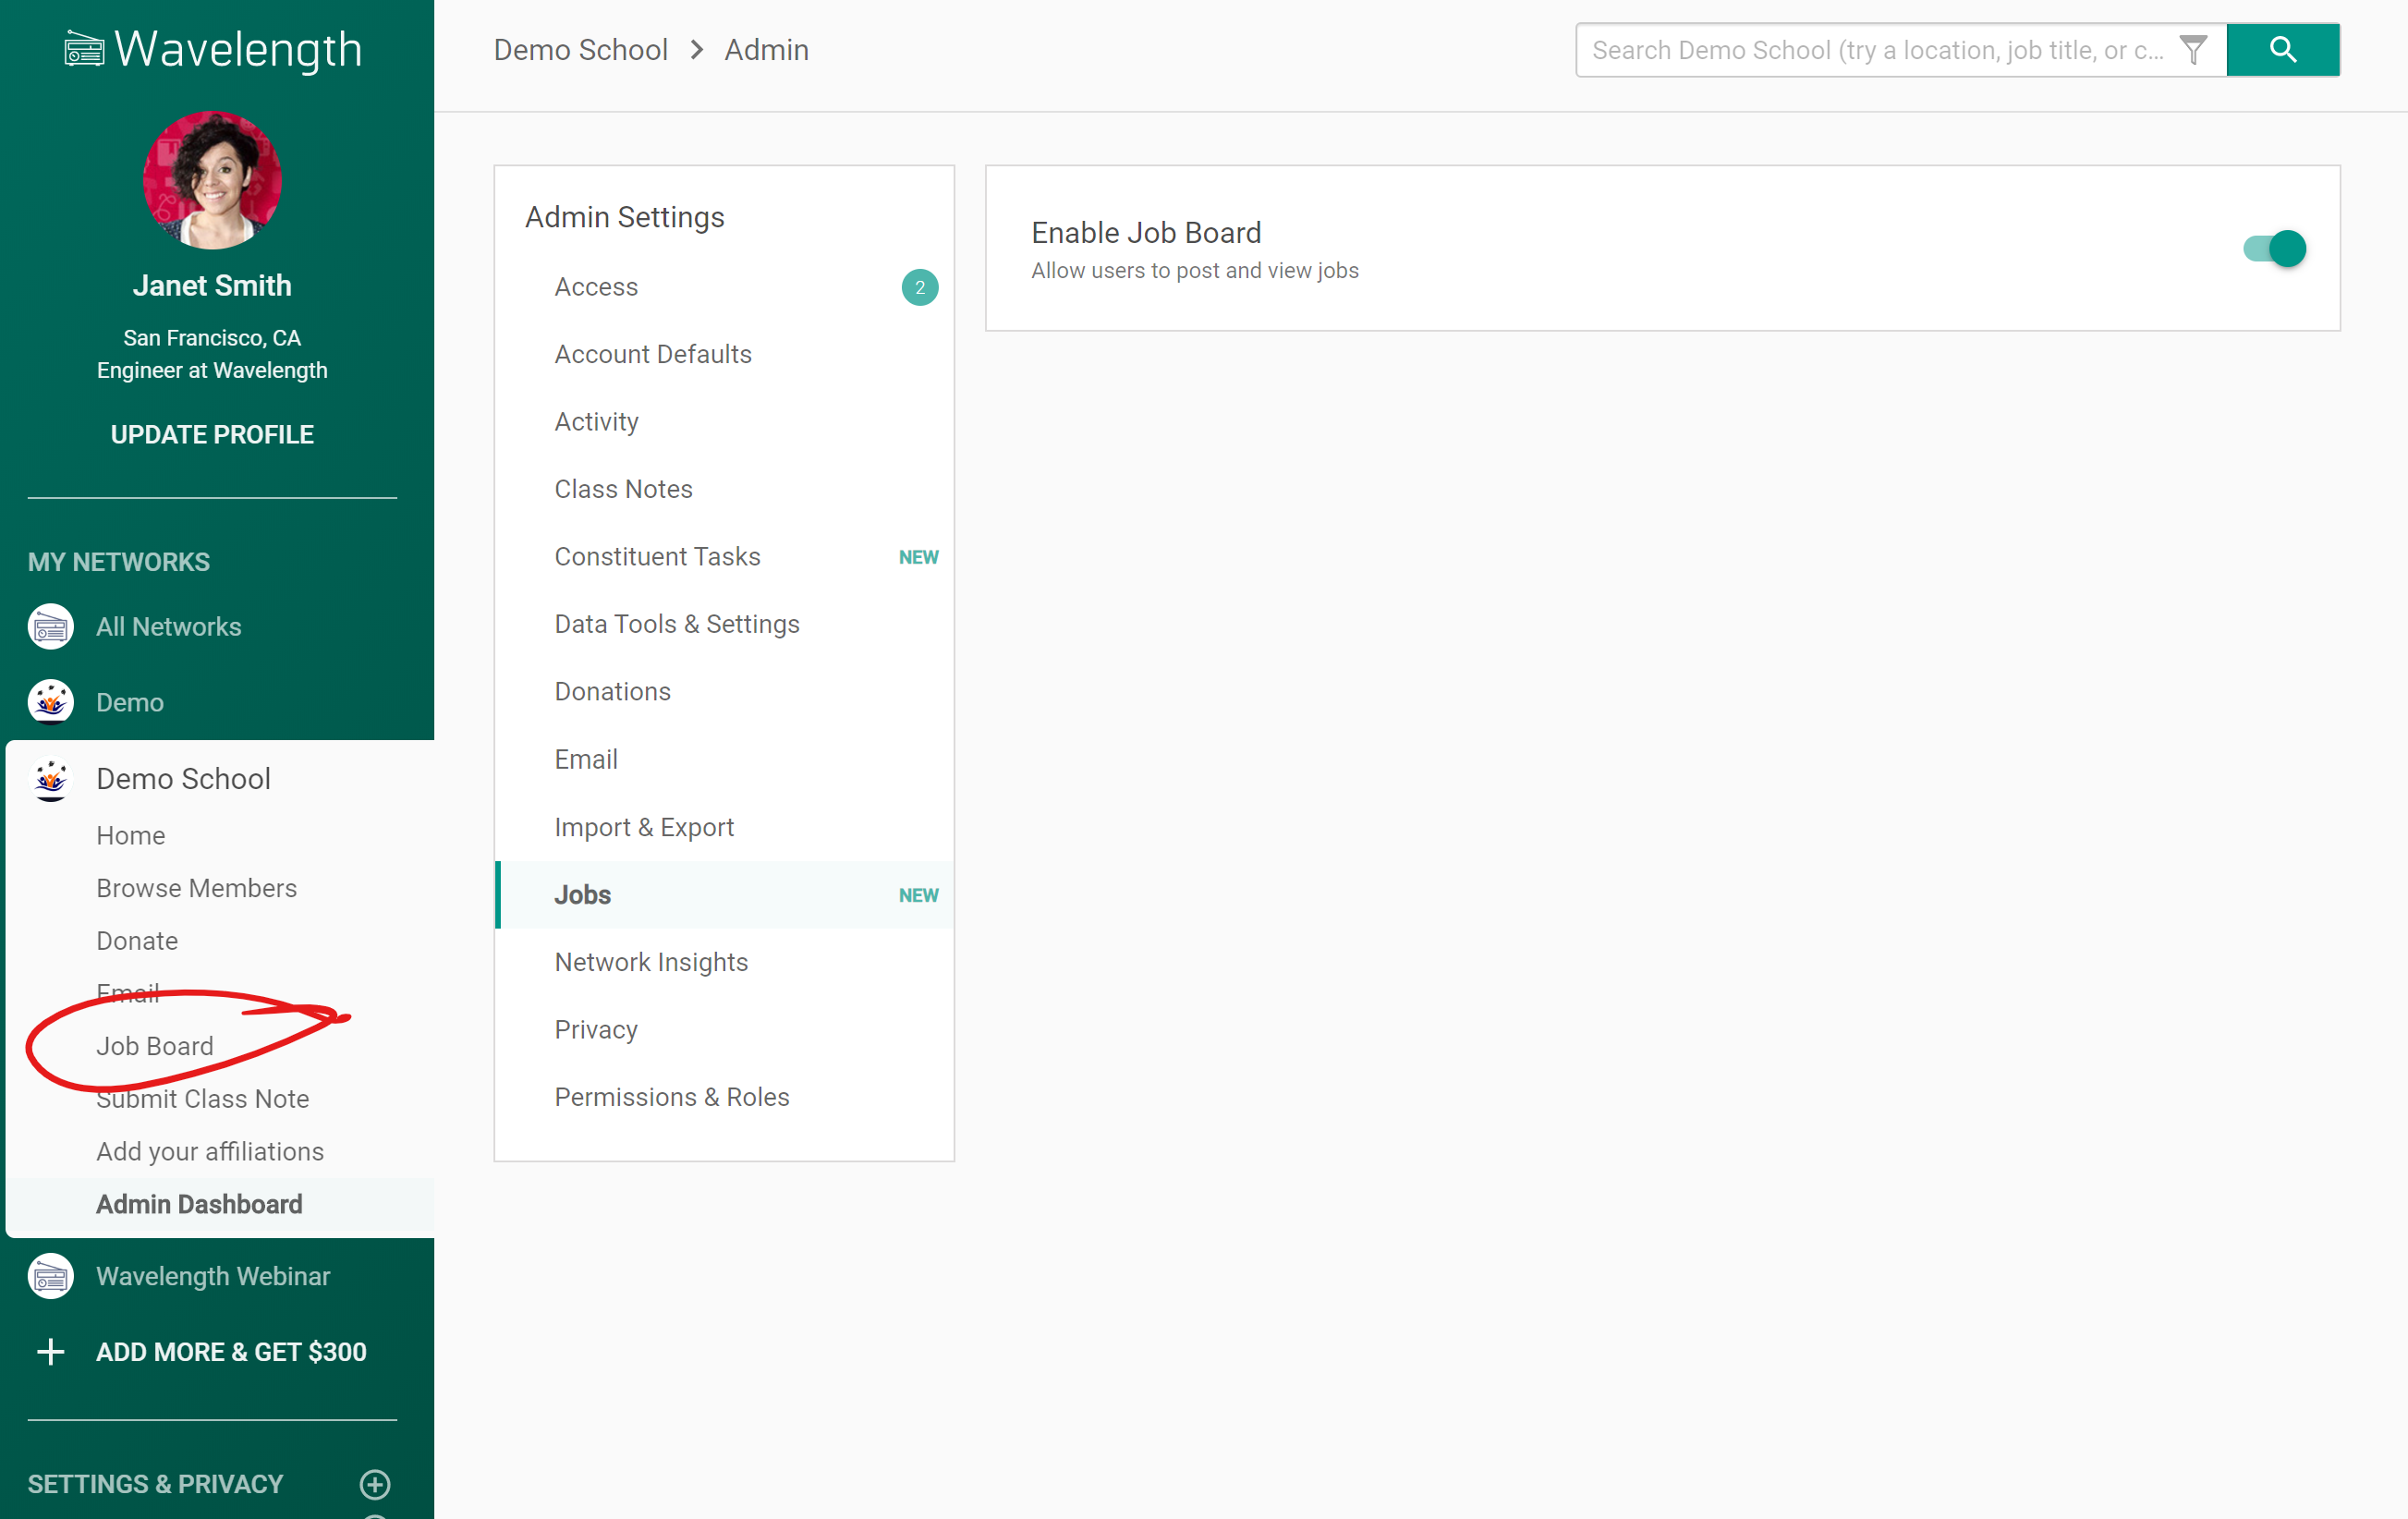Click the Wavelength radio logo icon
2408x1519 pixels.
point(84,49)
